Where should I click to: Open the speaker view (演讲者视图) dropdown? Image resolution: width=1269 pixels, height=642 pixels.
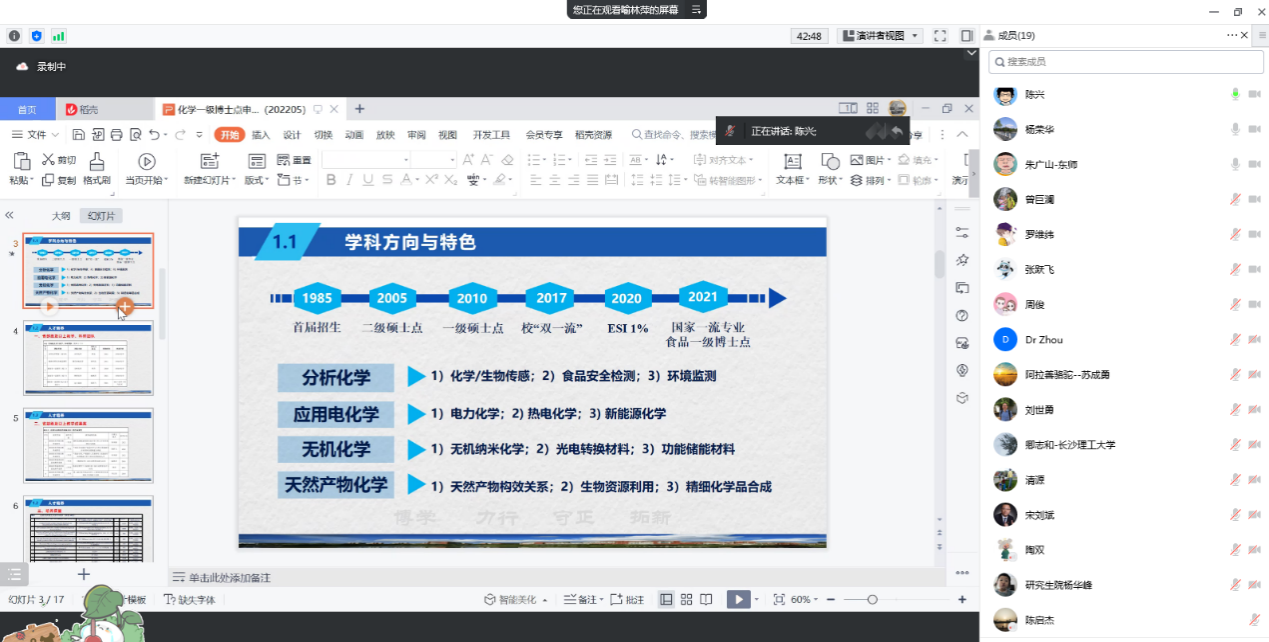880,36
